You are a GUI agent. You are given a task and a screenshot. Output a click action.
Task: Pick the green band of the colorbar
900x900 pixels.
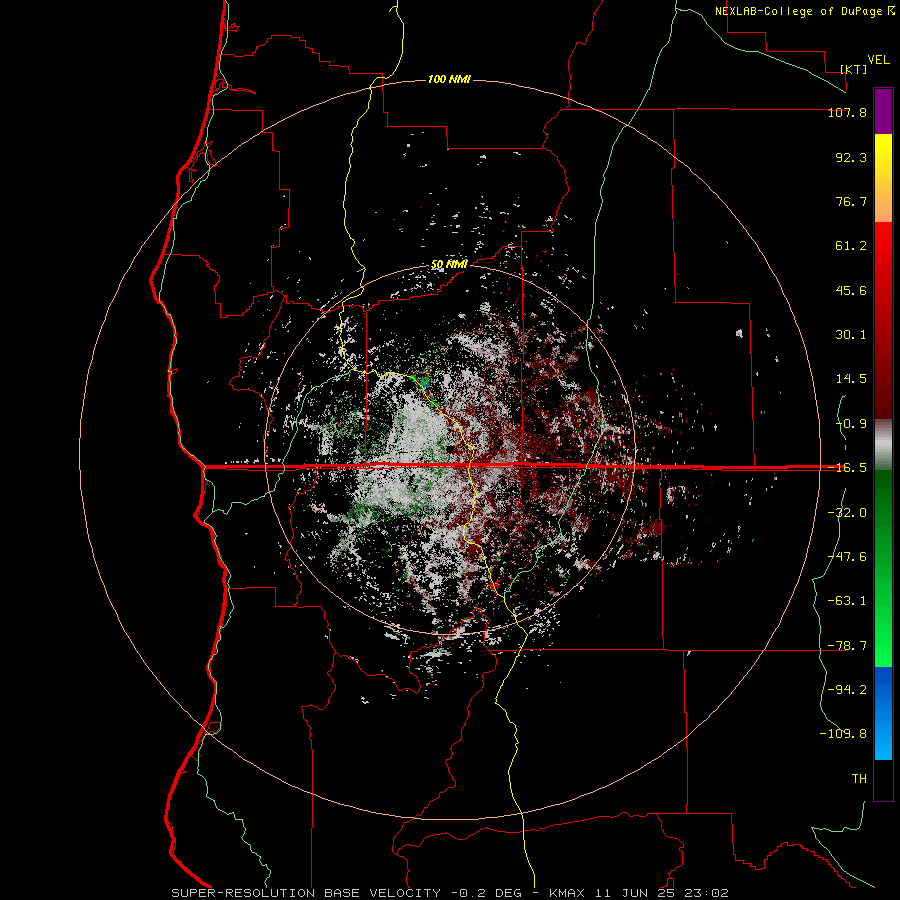click(x=883, y=568)
